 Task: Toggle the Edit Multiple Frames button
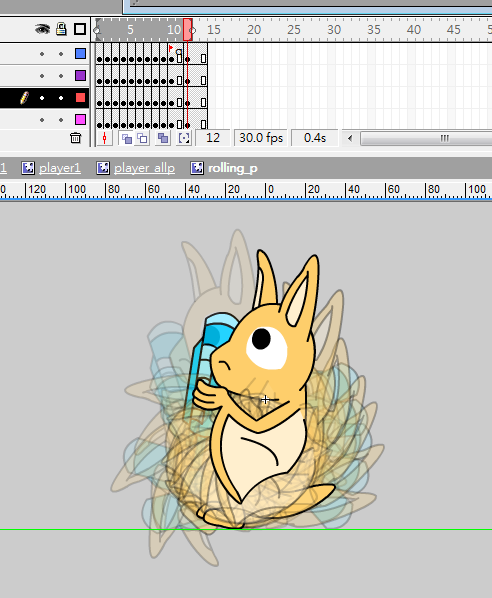click(x=163, y=138)
